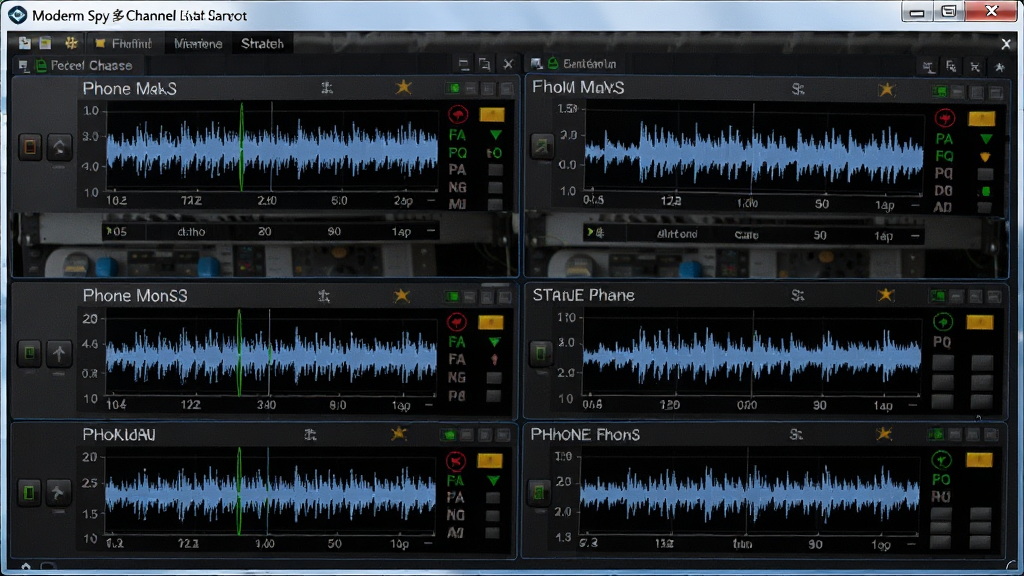Select the Santeauln panel tab
Viewport: 1024px width, 576px height.
(x=575, y=64)
